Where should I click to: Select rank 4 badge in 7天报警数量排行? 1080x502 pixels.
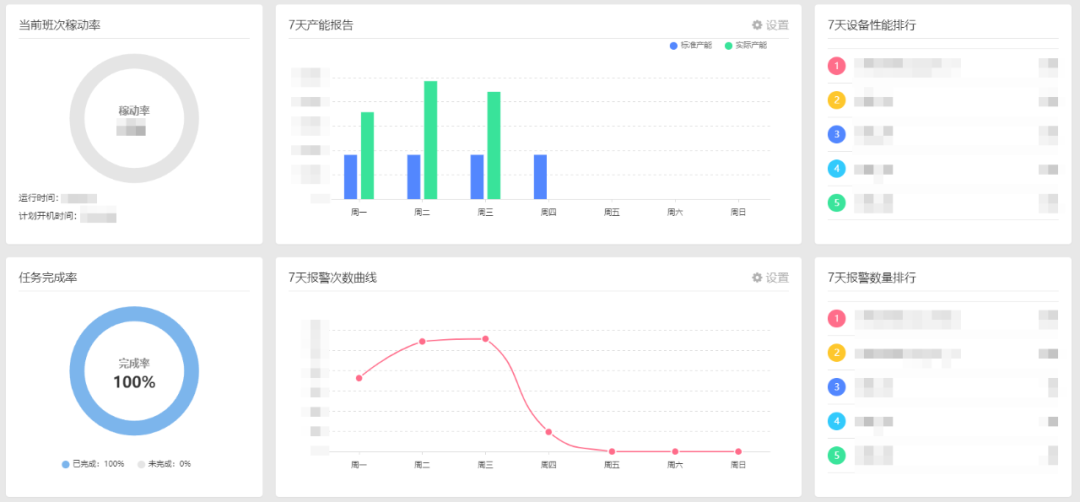coord(837,421)
